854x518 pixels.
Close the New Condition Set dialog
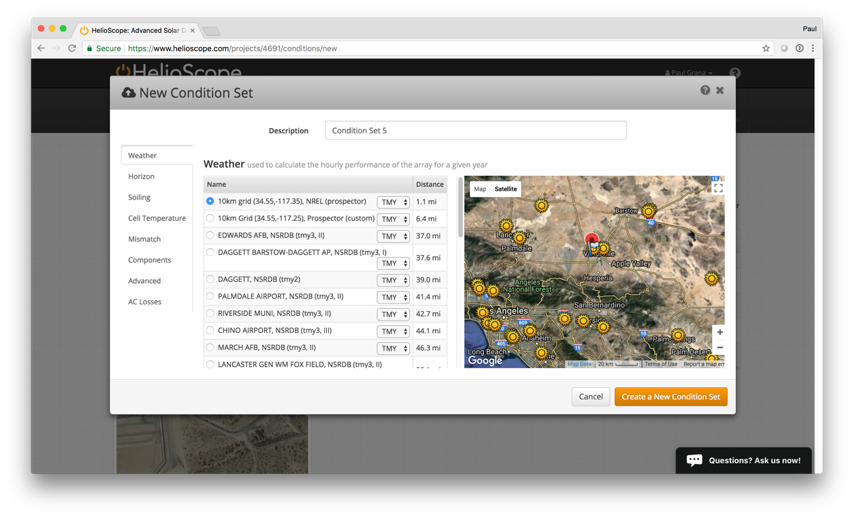[x=719, y=90]
